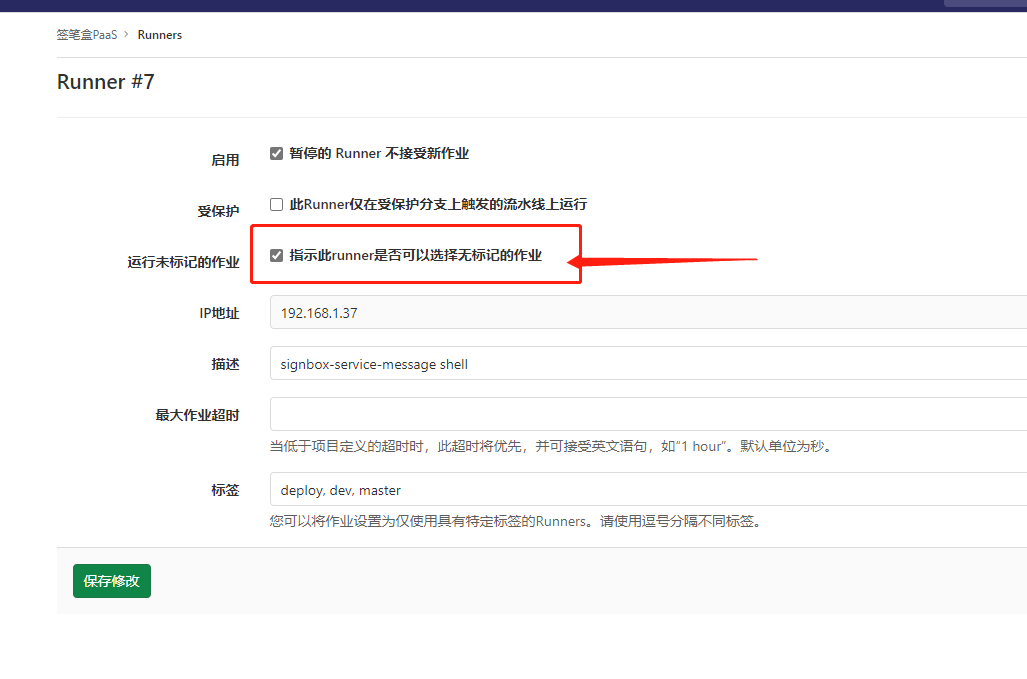Uncheck the 启用 paused Runner checkbox
The height and width of the screenshot is (679, 1027).
tap(276, 153)
